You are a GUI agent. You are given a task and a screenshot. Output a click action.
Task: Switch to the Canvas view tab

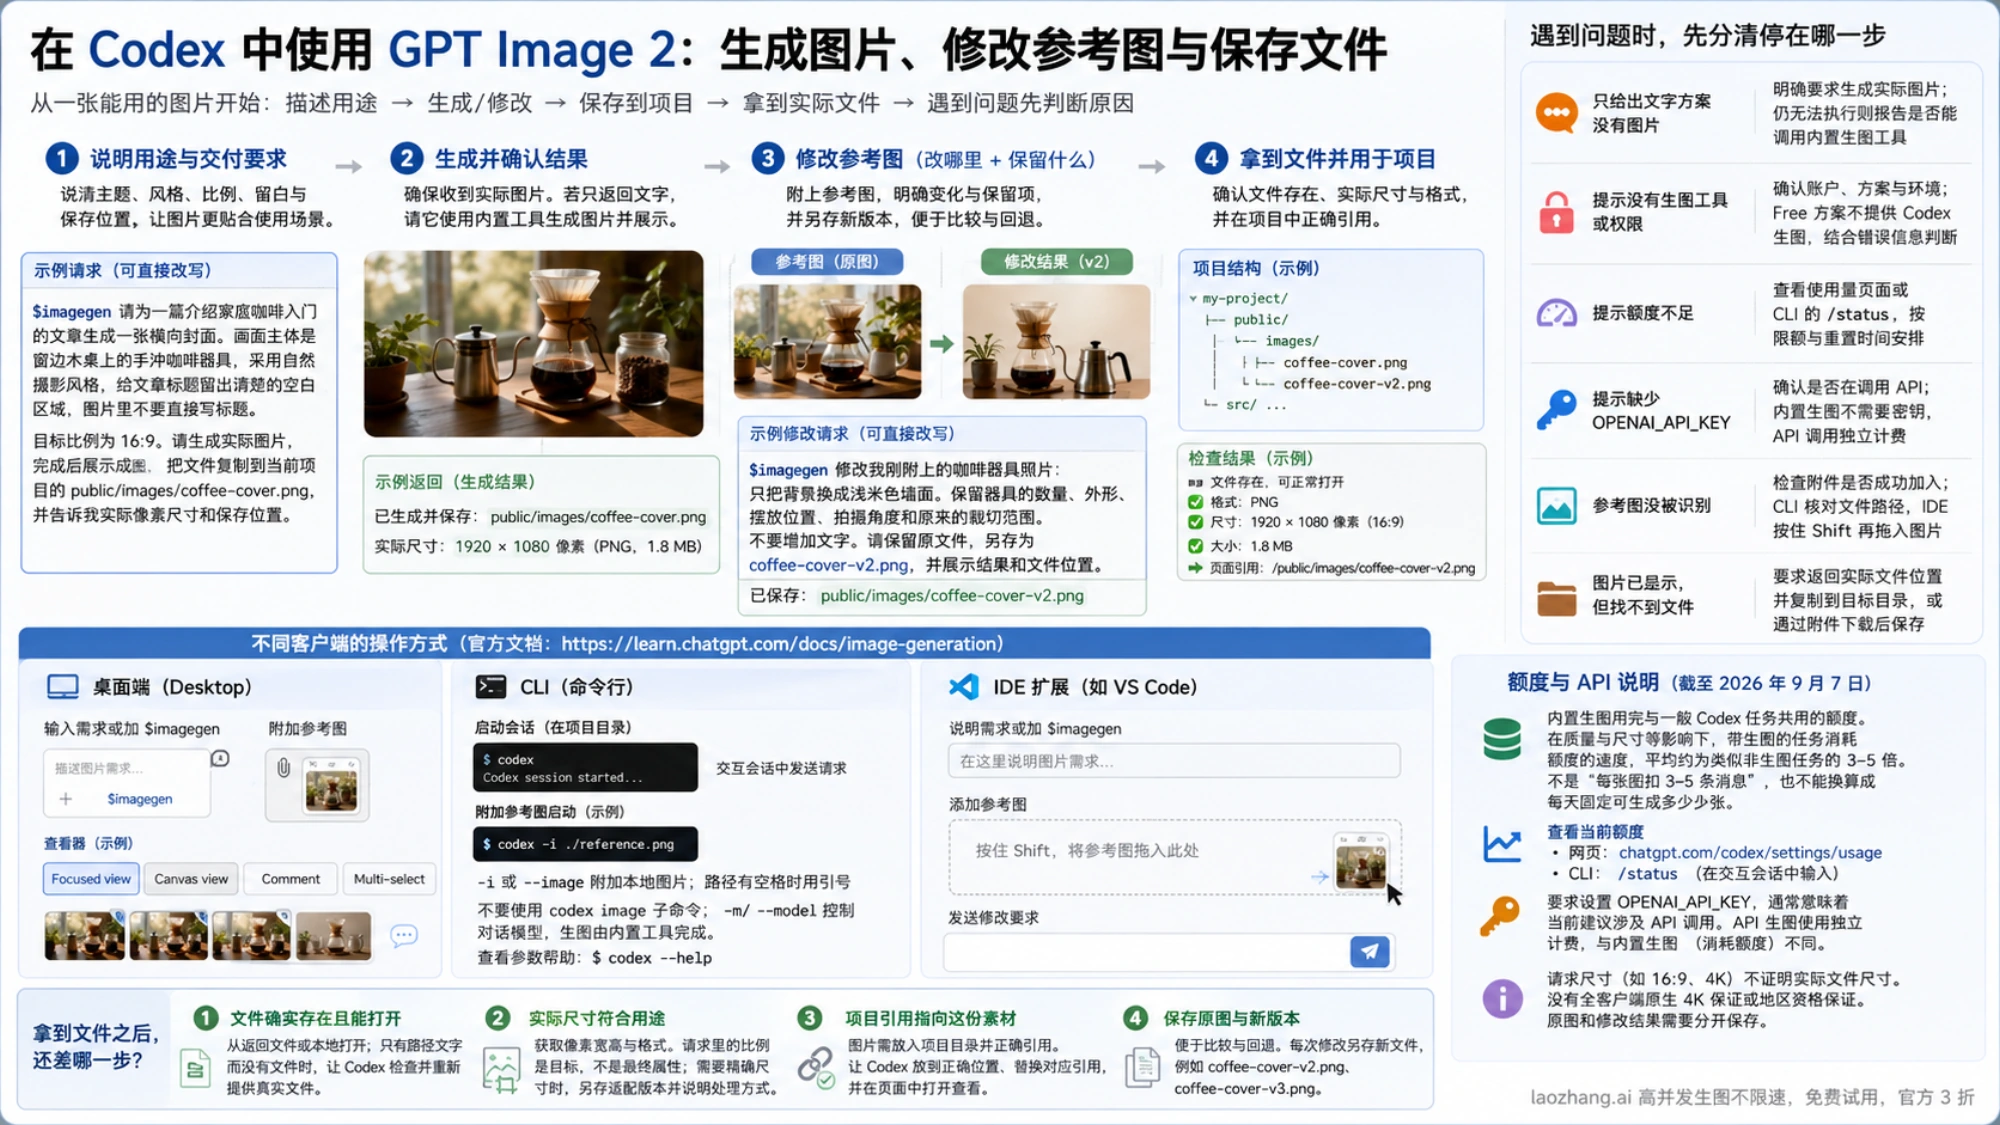[x=190, y=879]
